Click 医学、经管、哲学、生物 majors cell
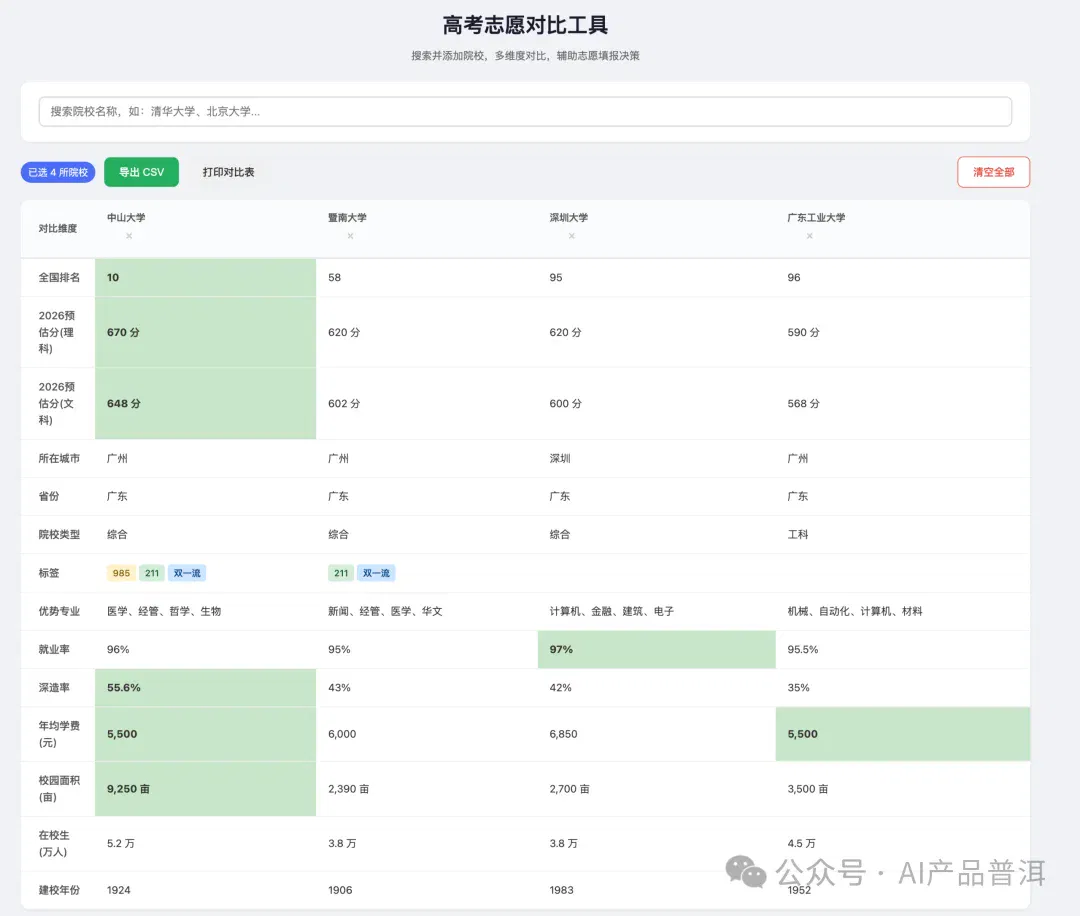The height and width of the screenshot is (916, 1080). click(205, 612)
